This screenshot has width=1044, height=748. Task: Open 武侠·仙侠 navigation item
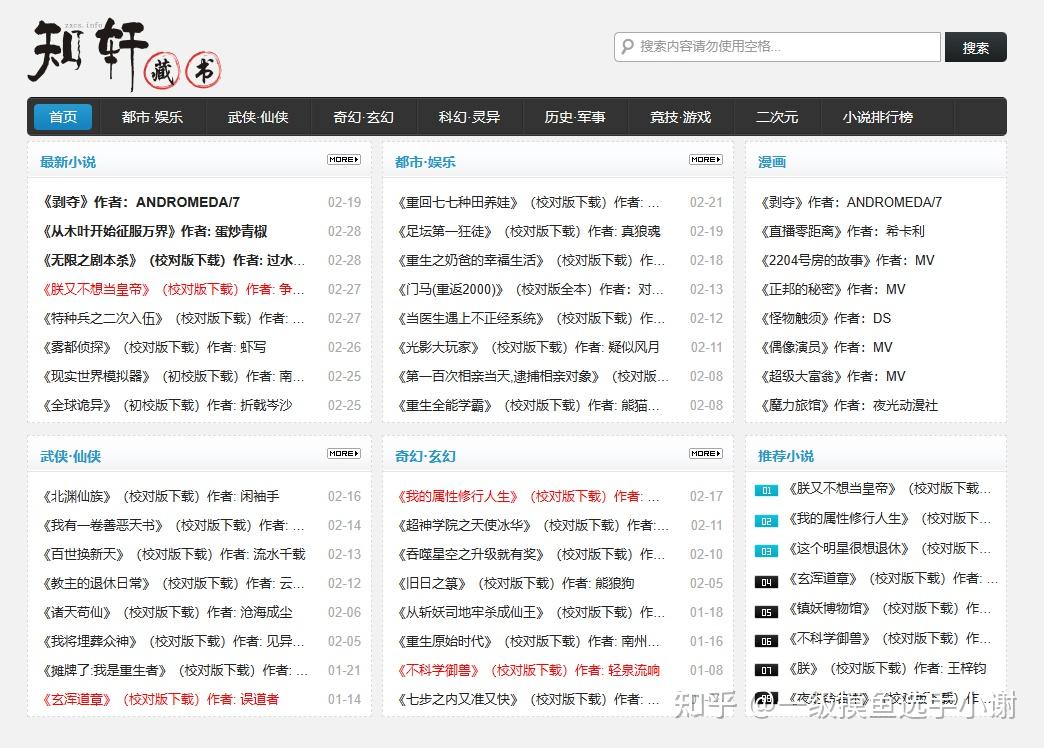click(x=258, y=117)
